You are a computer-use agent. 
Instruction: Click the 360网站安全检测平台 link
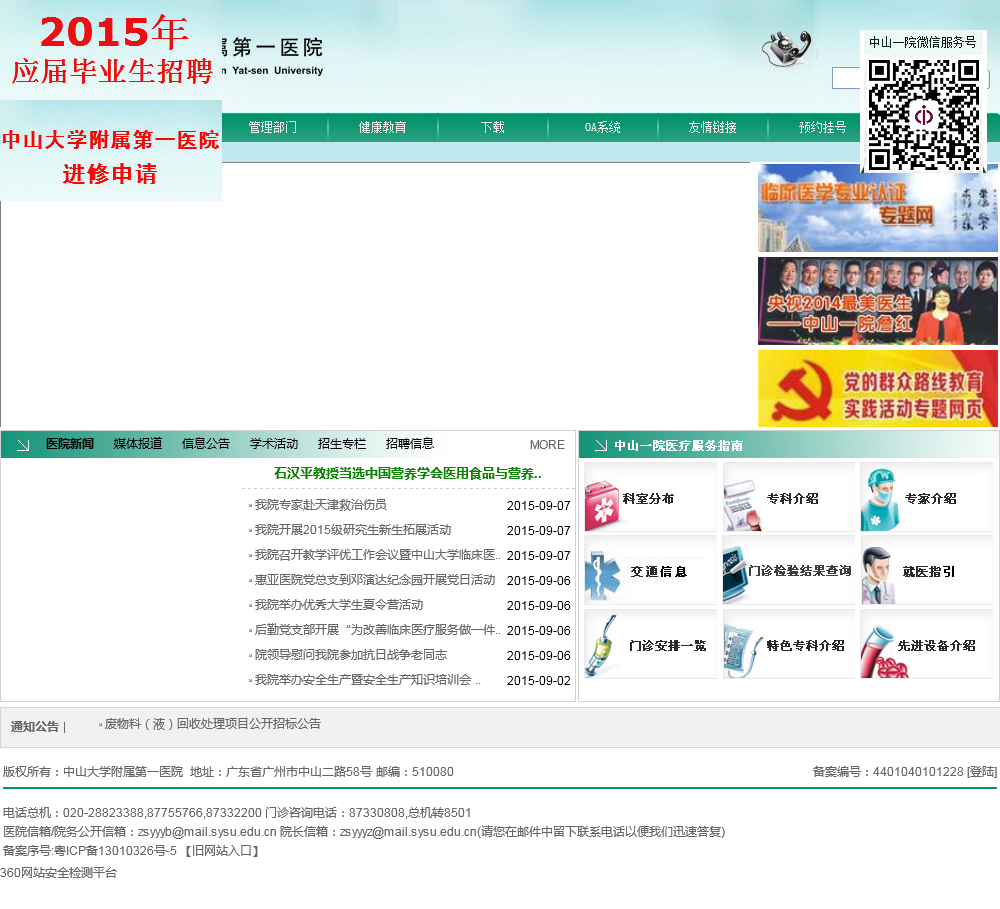(59, 873)
